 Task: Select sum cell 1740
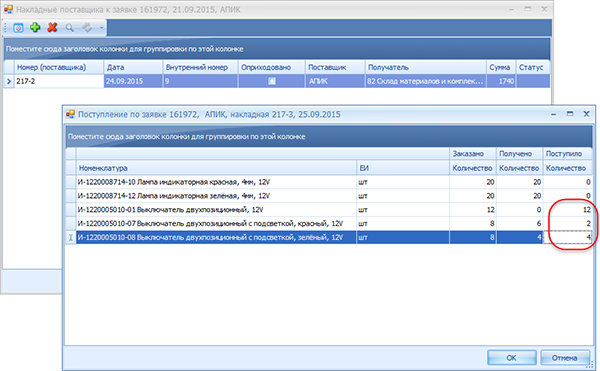pos(501,81)
